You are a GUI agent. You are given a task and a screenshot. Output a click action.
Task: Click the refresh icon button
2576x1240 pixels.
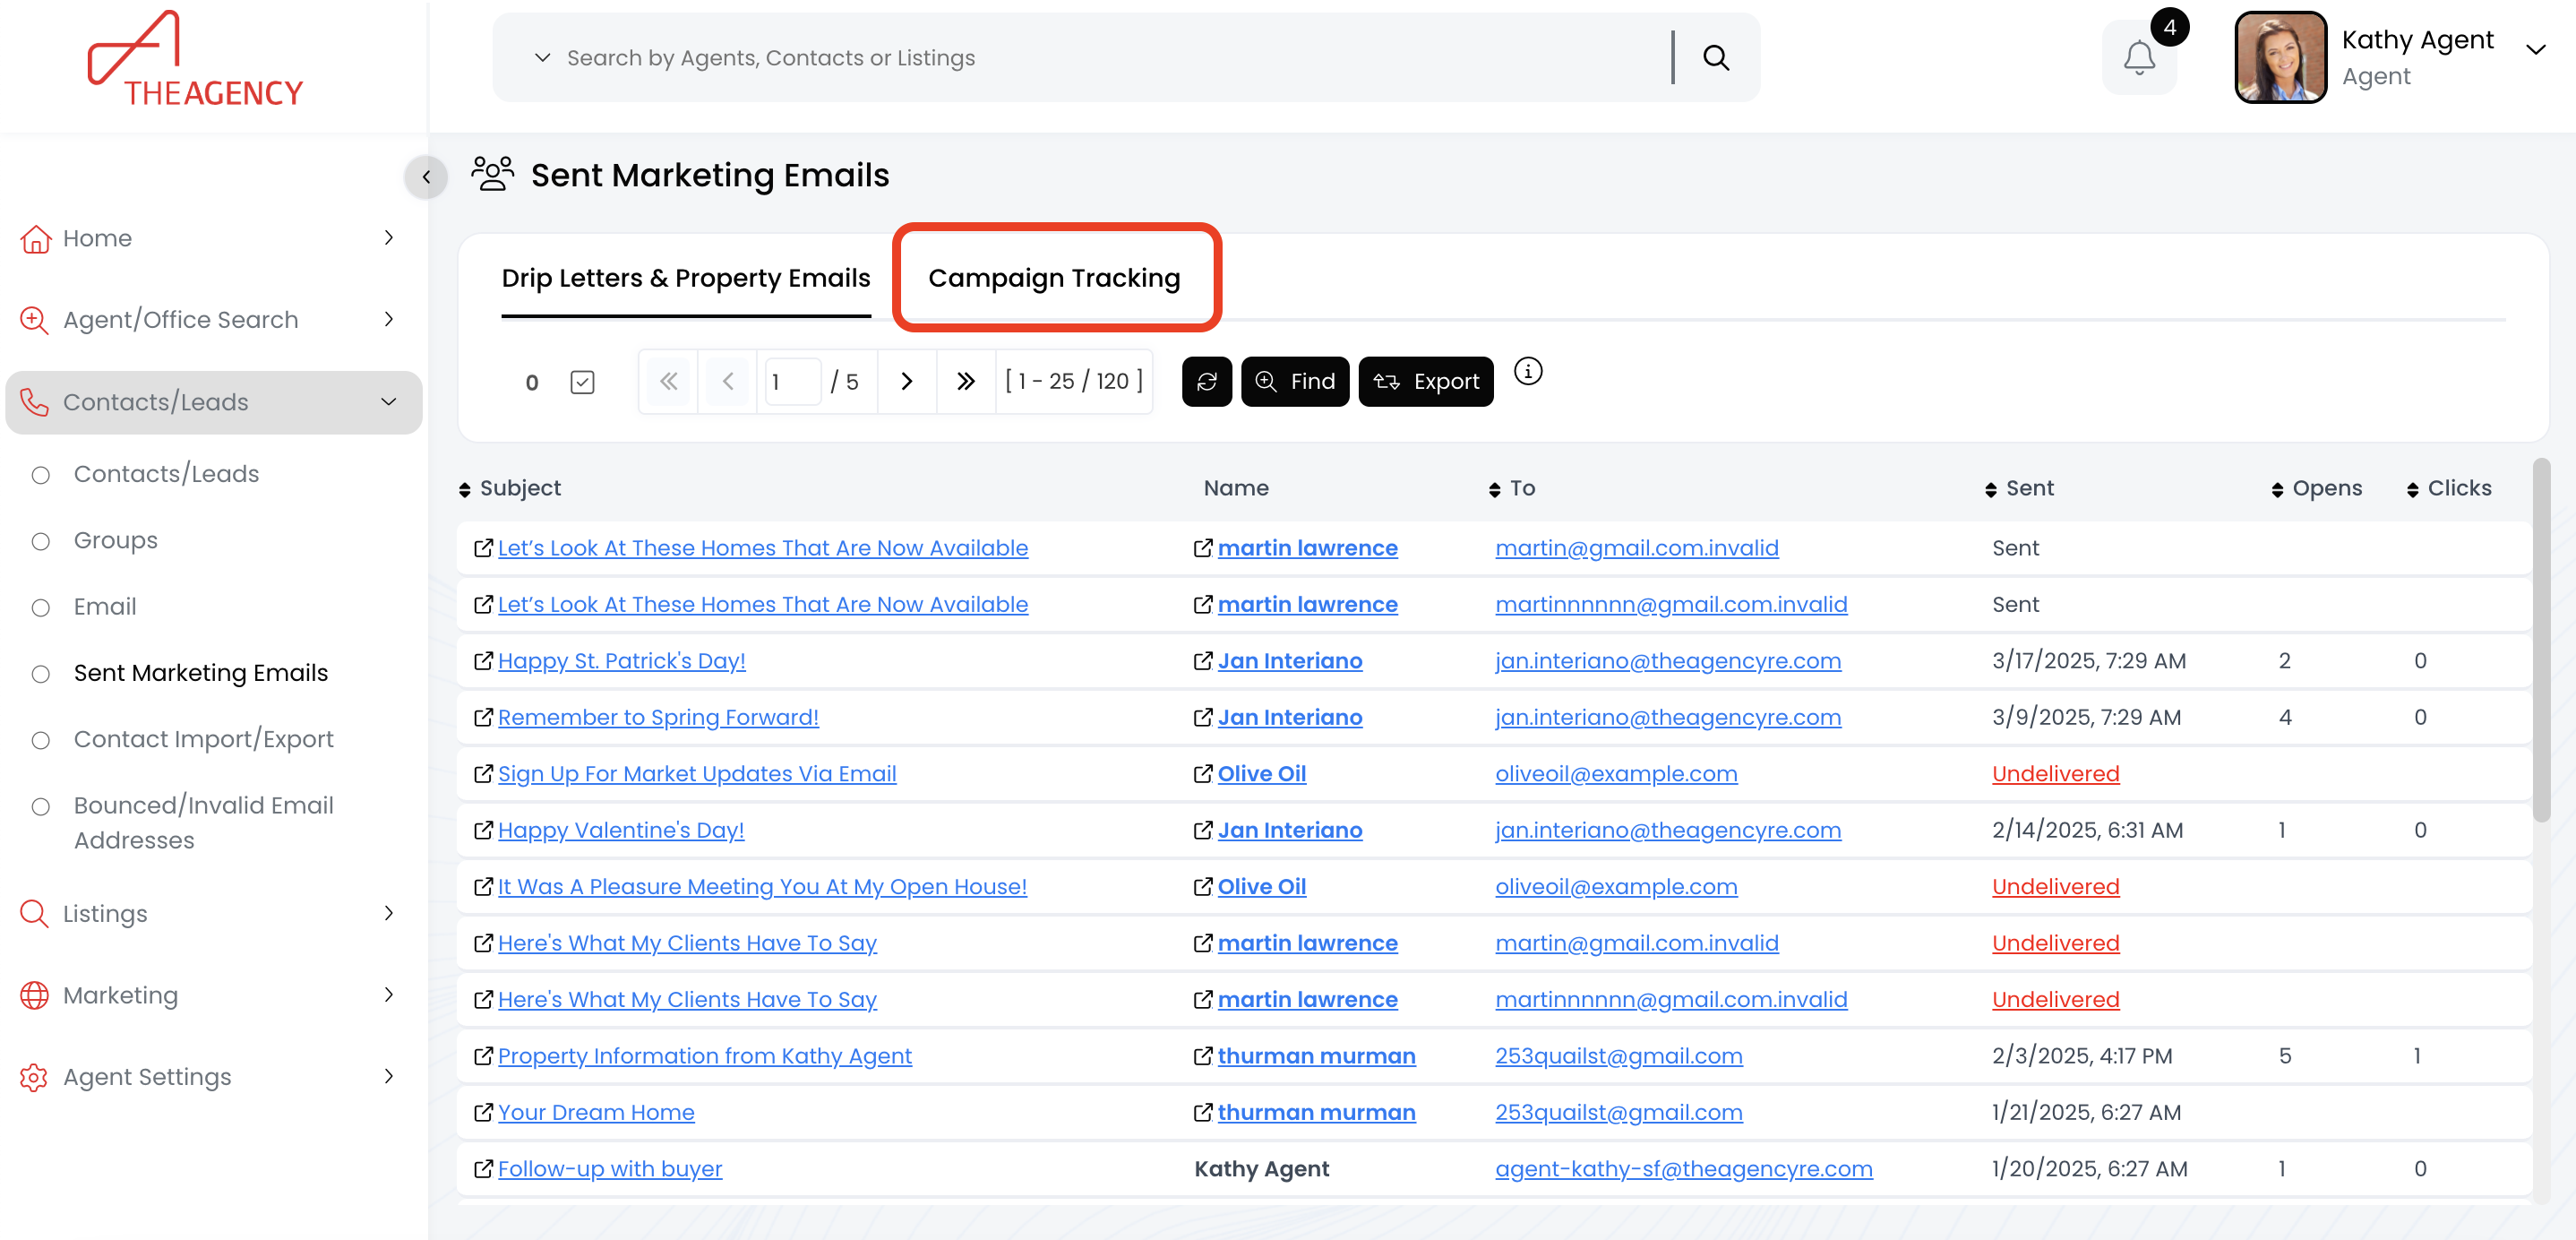pos(1206,382)
